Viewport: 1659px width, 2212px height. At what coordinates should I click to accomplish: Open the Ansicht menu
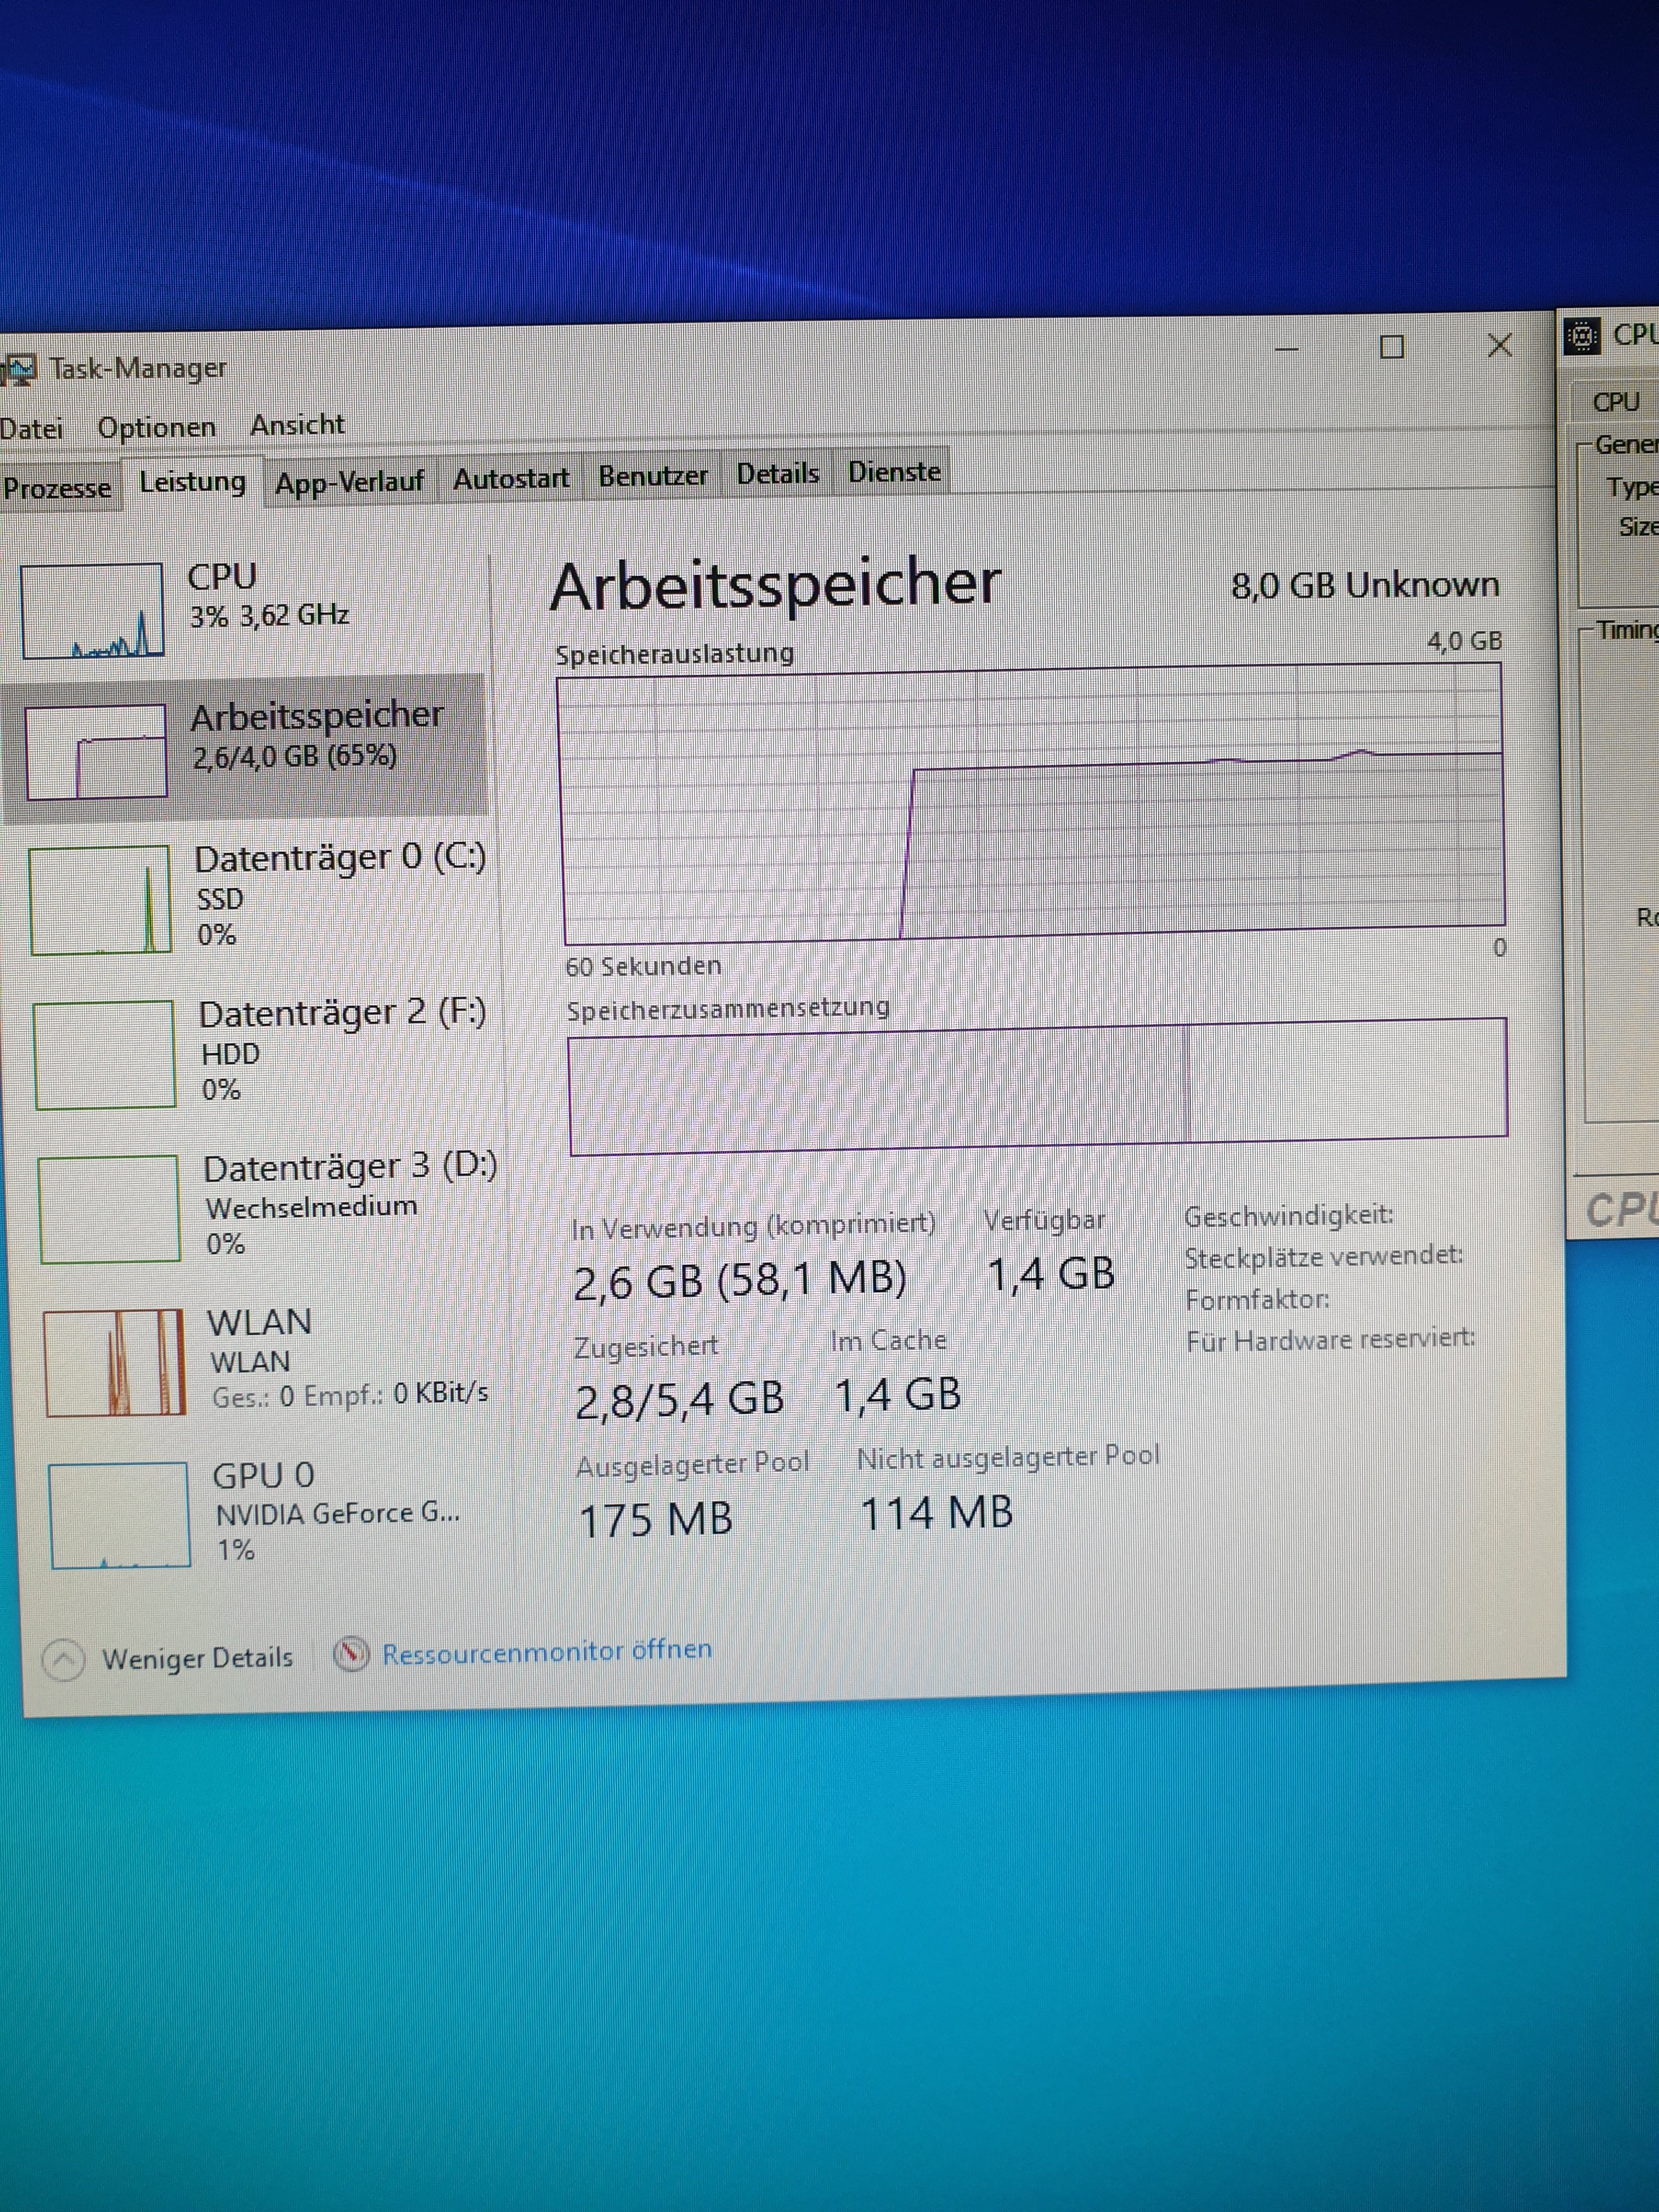(x=297, y=425)
